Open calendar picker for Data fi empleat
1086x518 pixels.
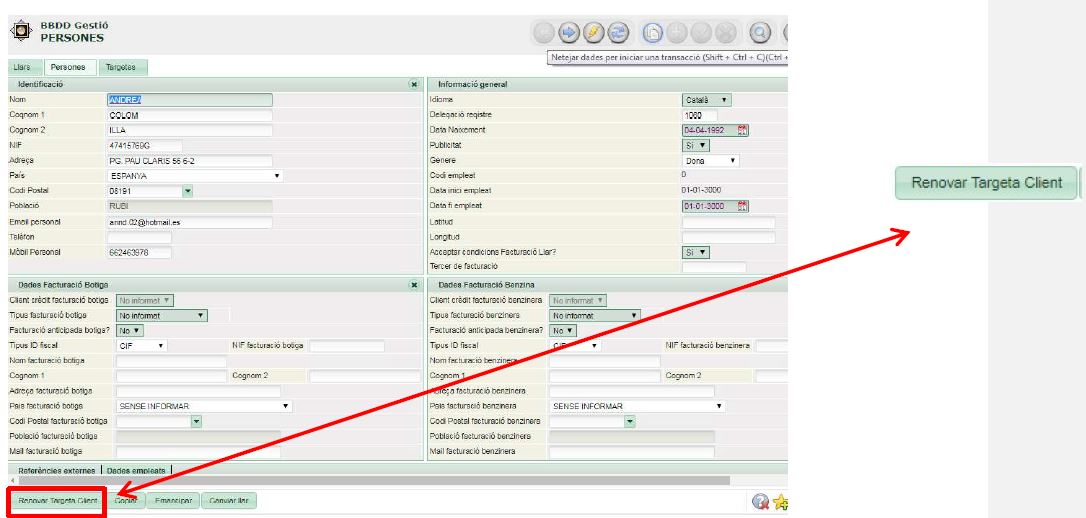(743, 206)
